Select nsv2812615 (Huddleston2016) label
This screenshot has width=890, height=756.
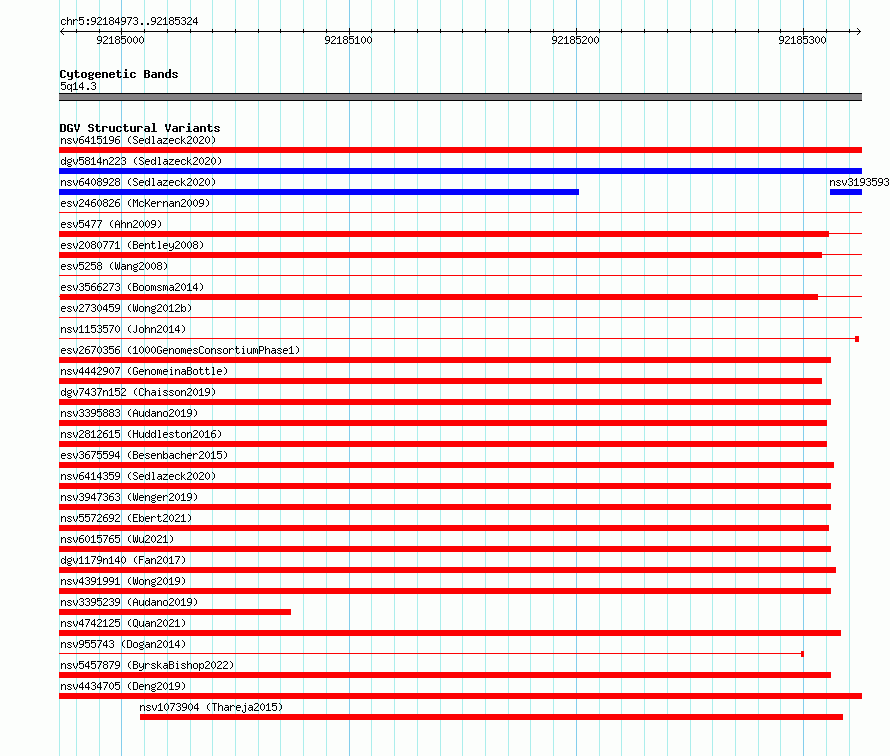(x=141, y=434)
